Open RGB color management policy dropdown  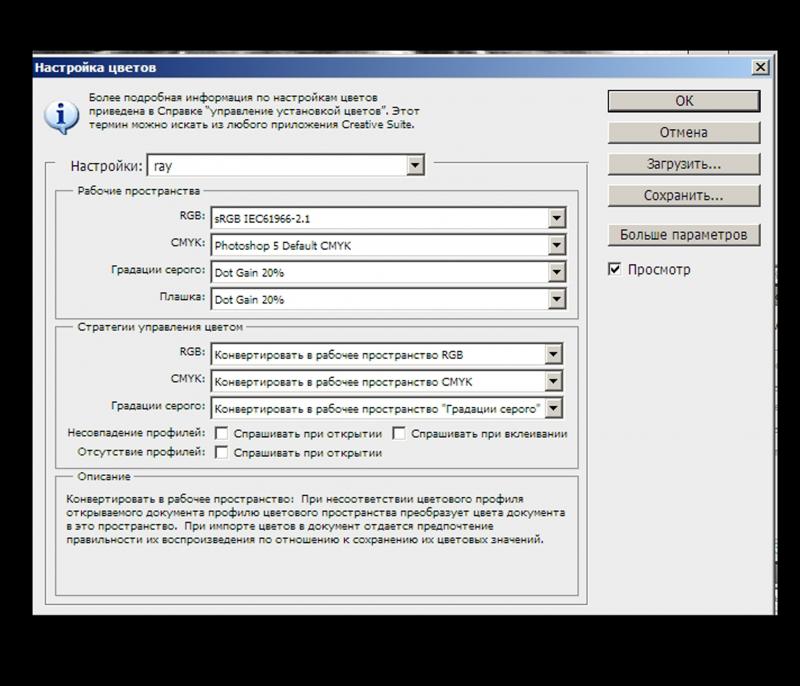[x=553, y=354]
